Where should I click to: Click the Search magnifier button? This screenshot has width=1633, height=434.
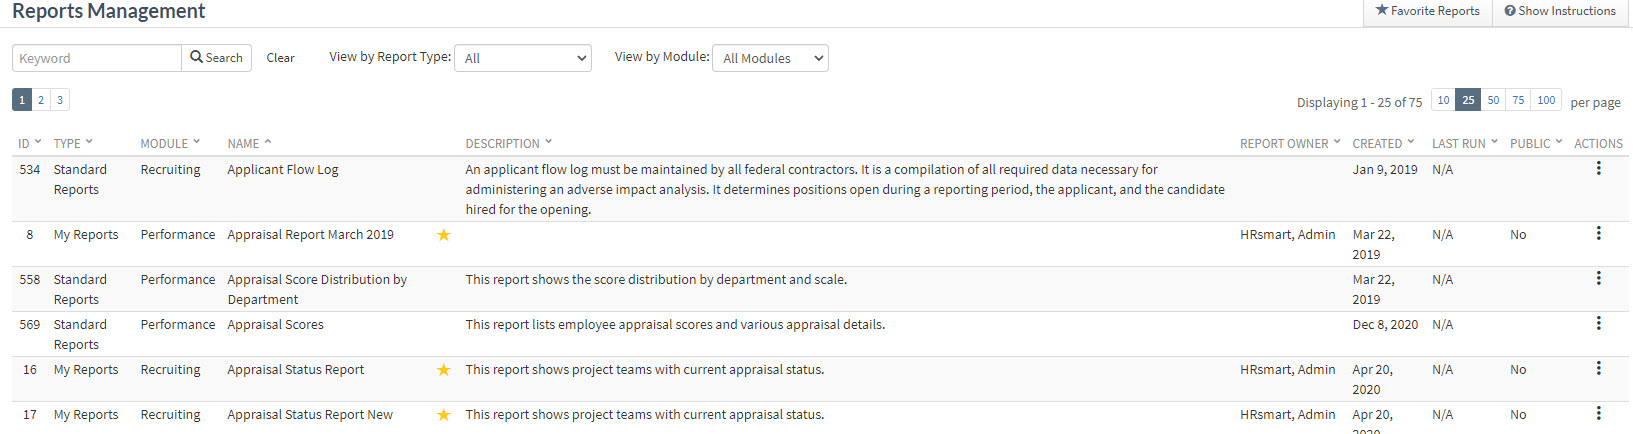(216, 58)
